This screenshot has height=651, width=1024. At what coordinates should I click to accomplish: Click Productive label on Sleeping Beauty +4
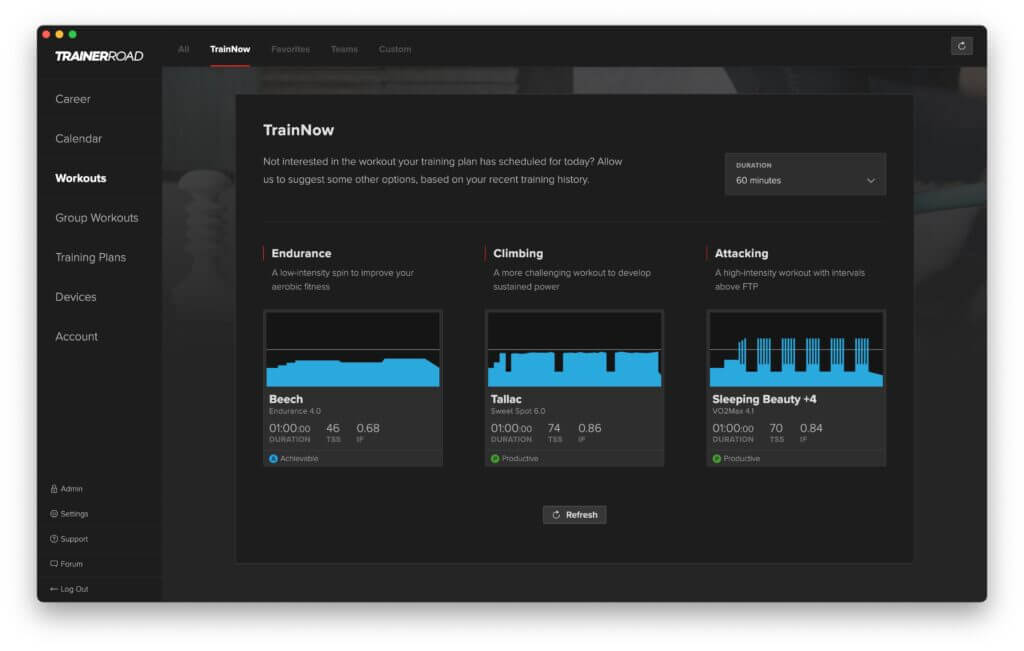[742, 458]
